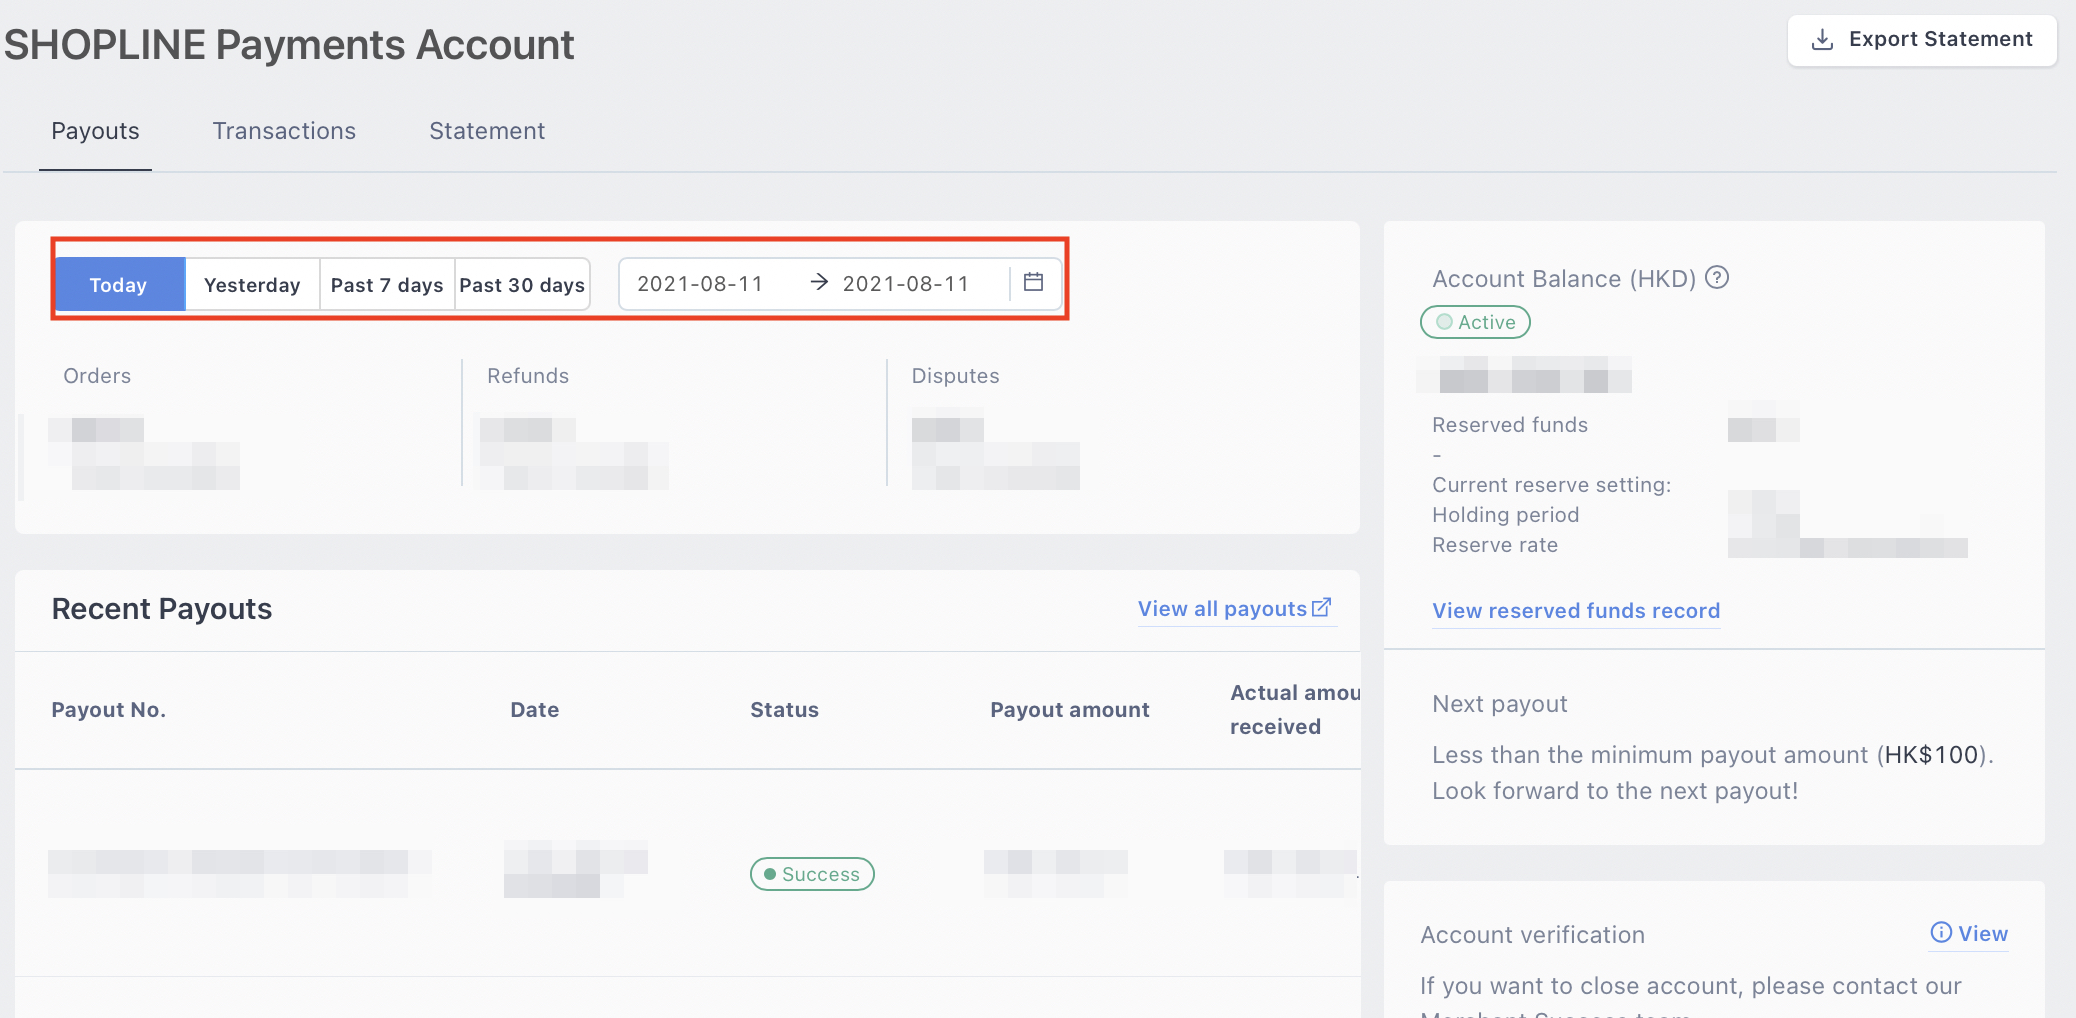Click the Status column header
The image size is (2076, 1018).
click(x=785, y=710)
